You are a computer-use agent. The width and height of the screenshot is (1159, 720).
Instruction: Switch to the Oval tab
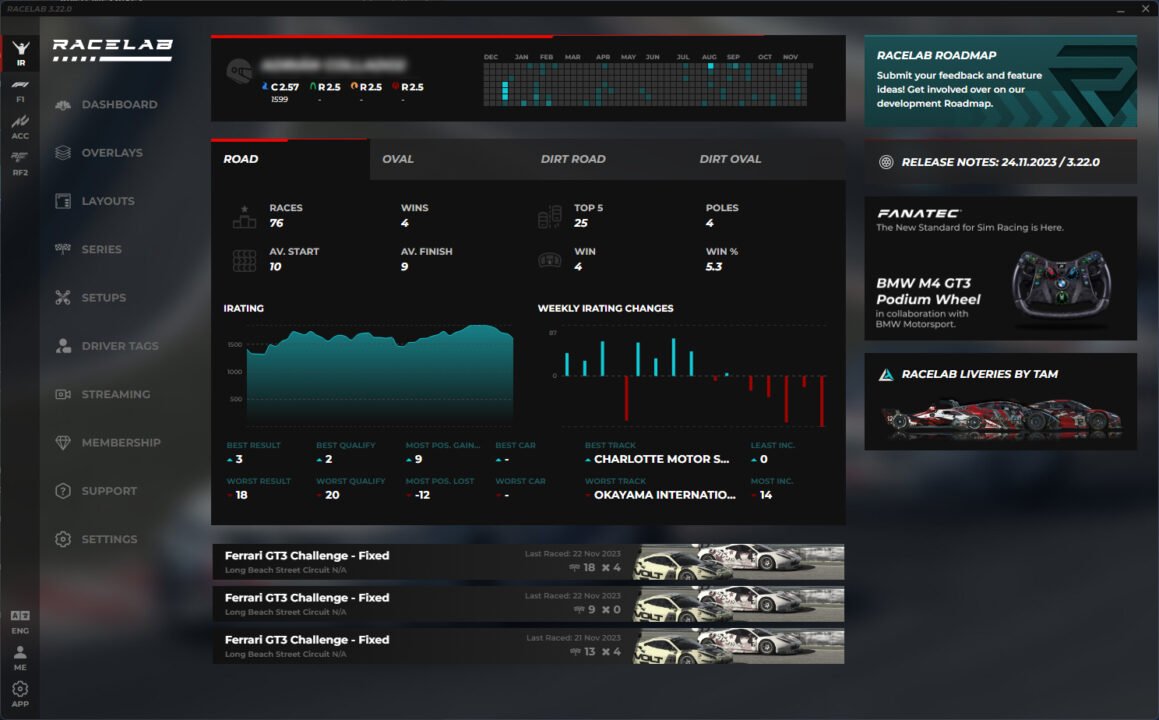pyautogui.click(x=449, y=159)
